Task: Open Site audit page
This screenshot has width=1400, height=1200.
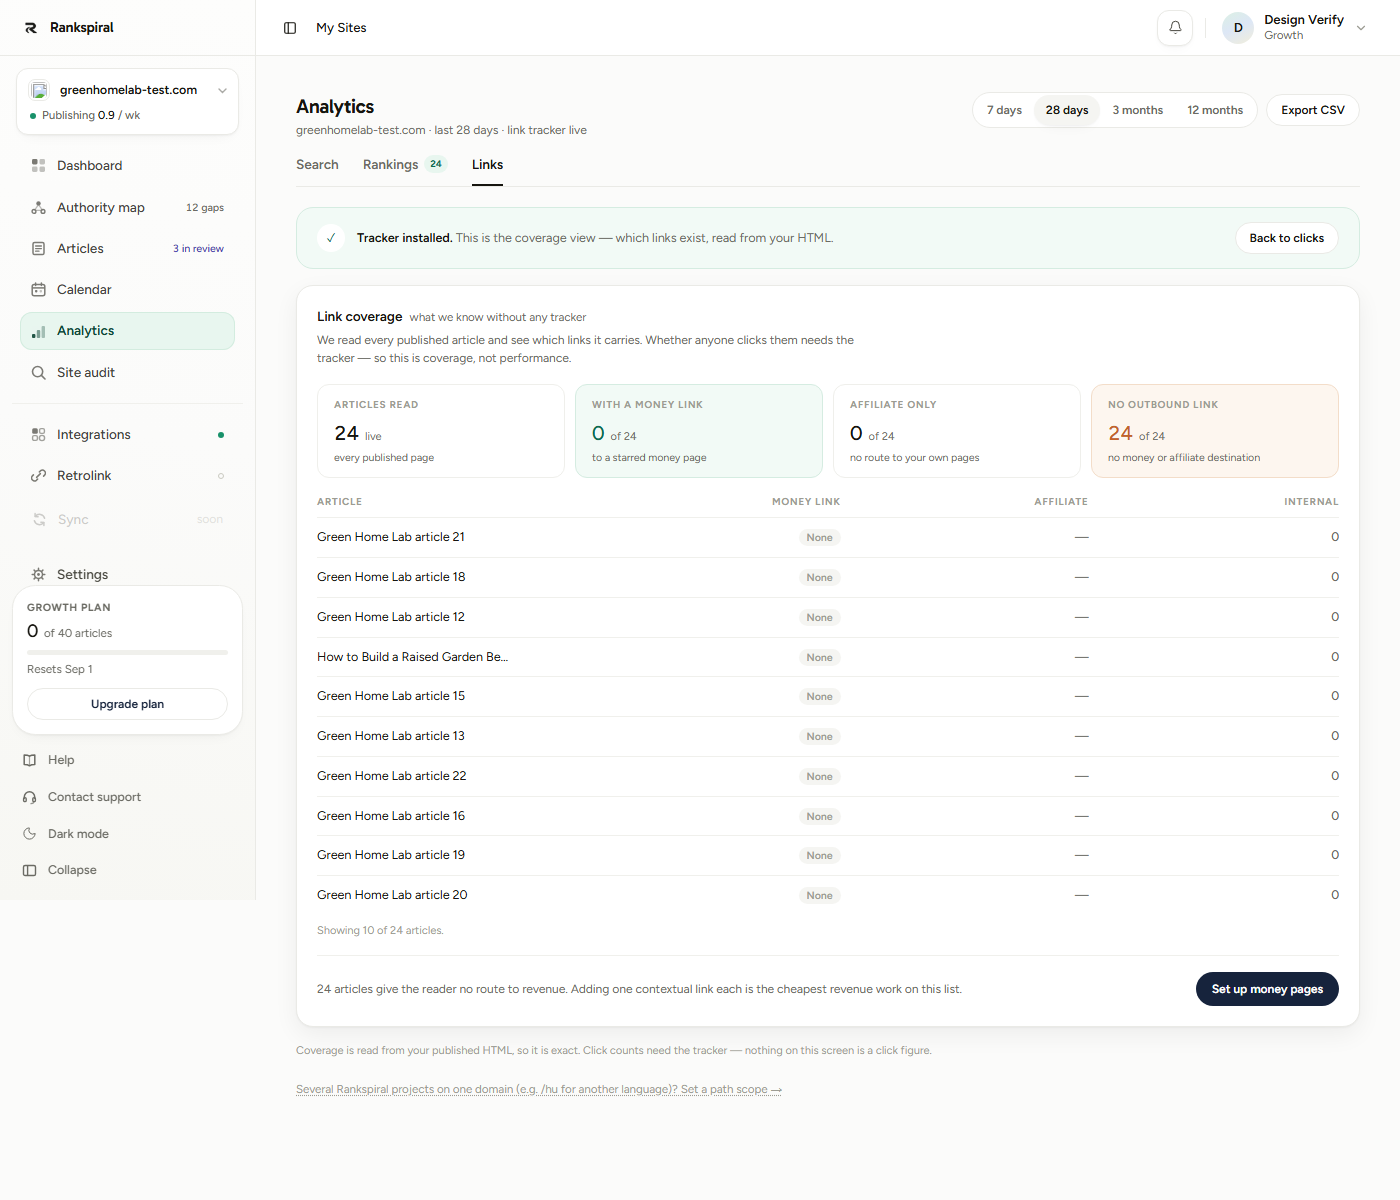Action: tap(127, 373)
